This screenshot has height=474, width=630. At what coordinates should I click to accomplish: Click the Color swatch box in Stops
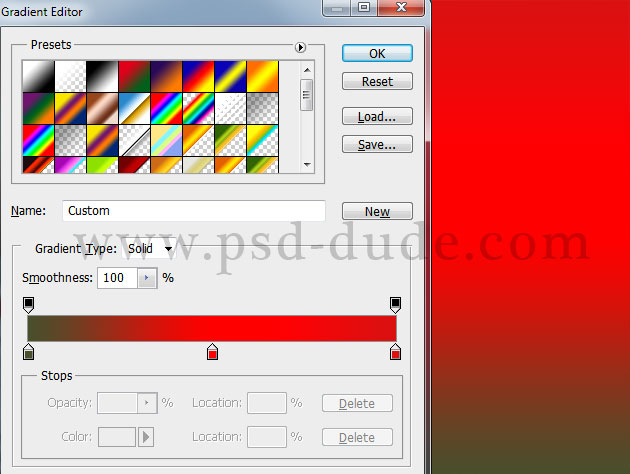coord(117,437)
